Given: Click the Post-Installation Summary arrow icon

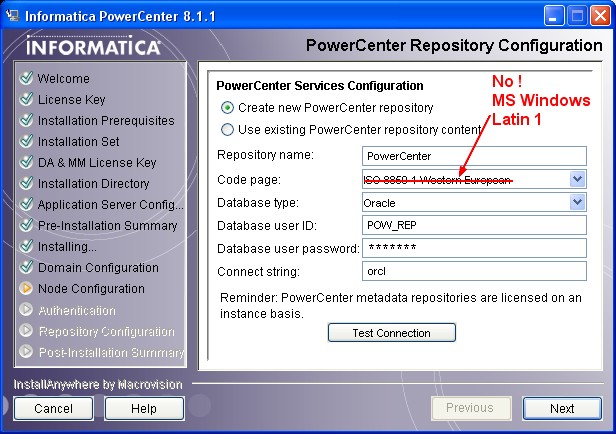Looking at the screenshot, I should 26,351.
